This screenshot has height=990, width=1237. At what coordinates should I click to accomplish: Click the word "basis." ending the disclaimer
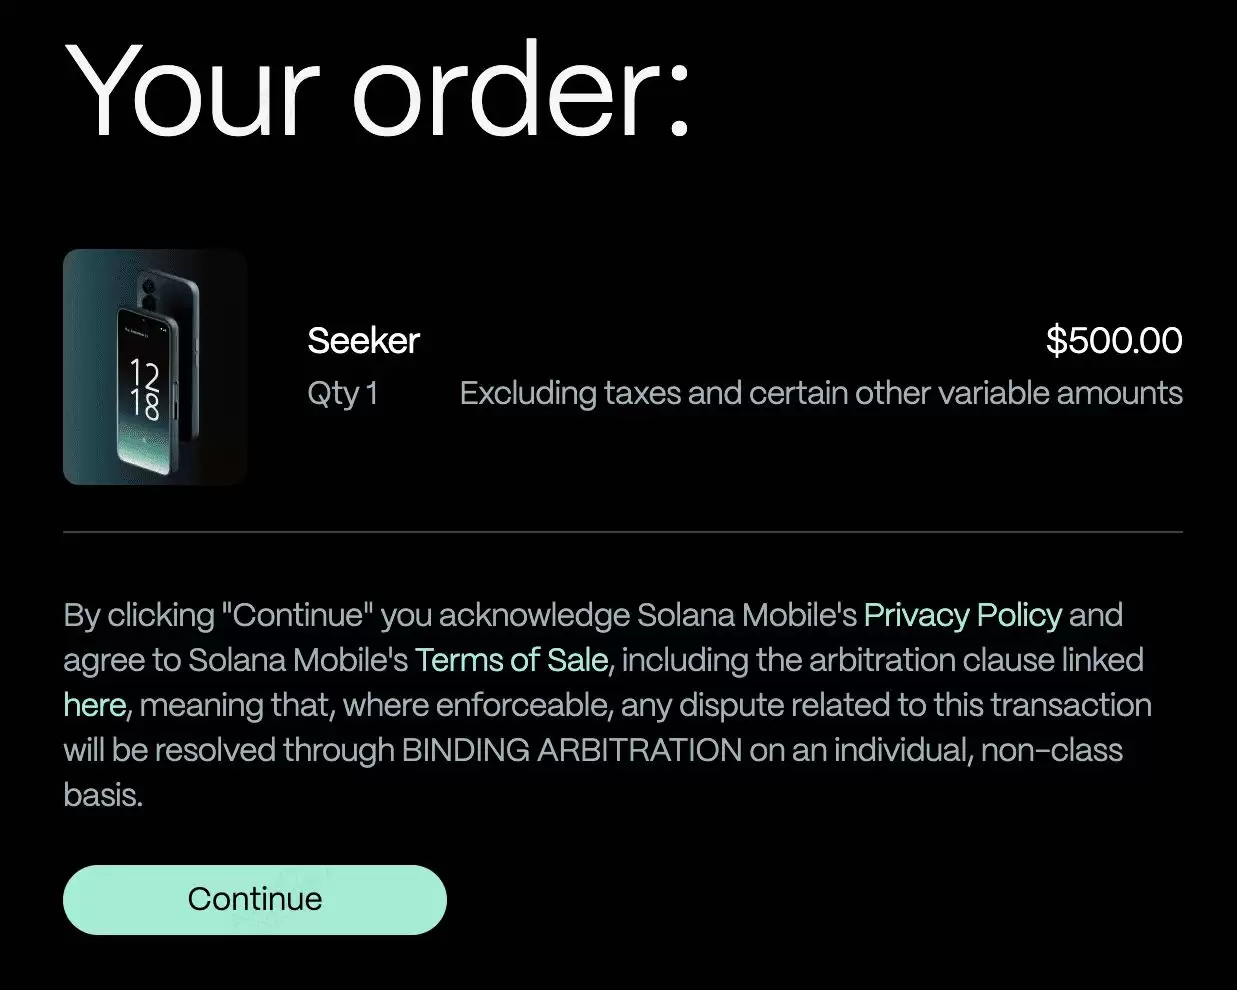(x=103, y=795)
